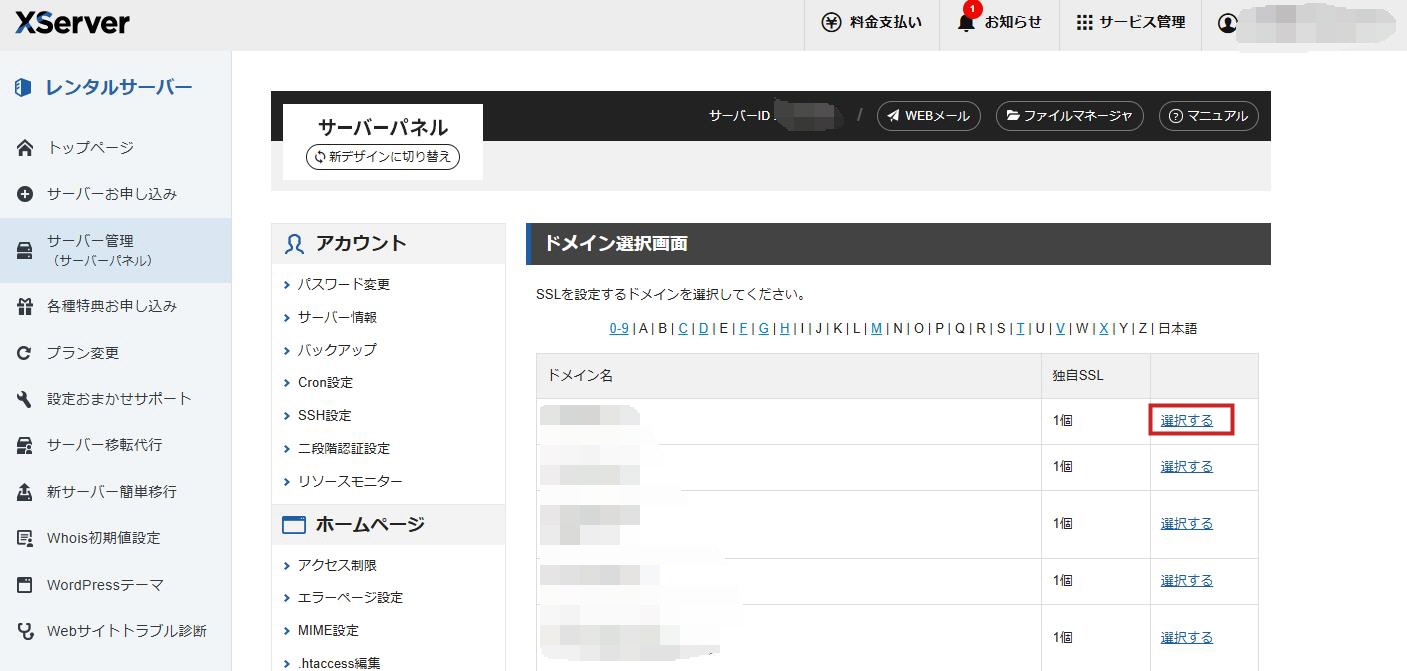
Task: Open 設定おまかせサポート in sidebar
Action: 119,399
